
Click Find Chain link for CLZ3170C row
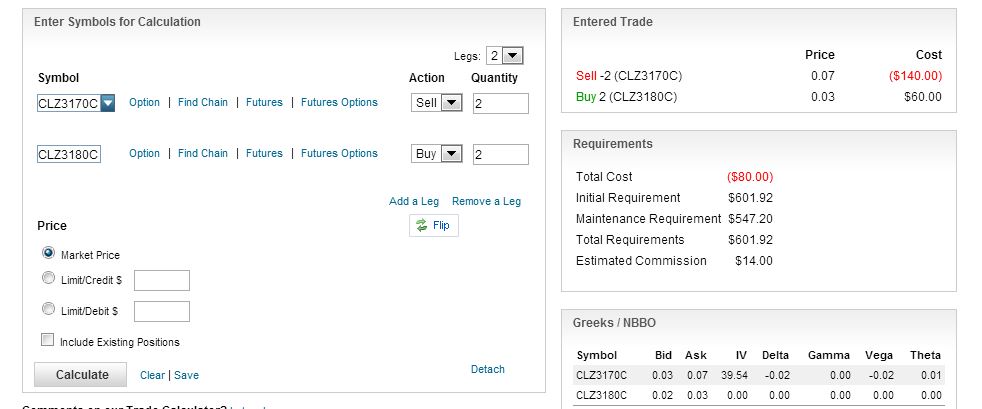click(x=203, y=102)
